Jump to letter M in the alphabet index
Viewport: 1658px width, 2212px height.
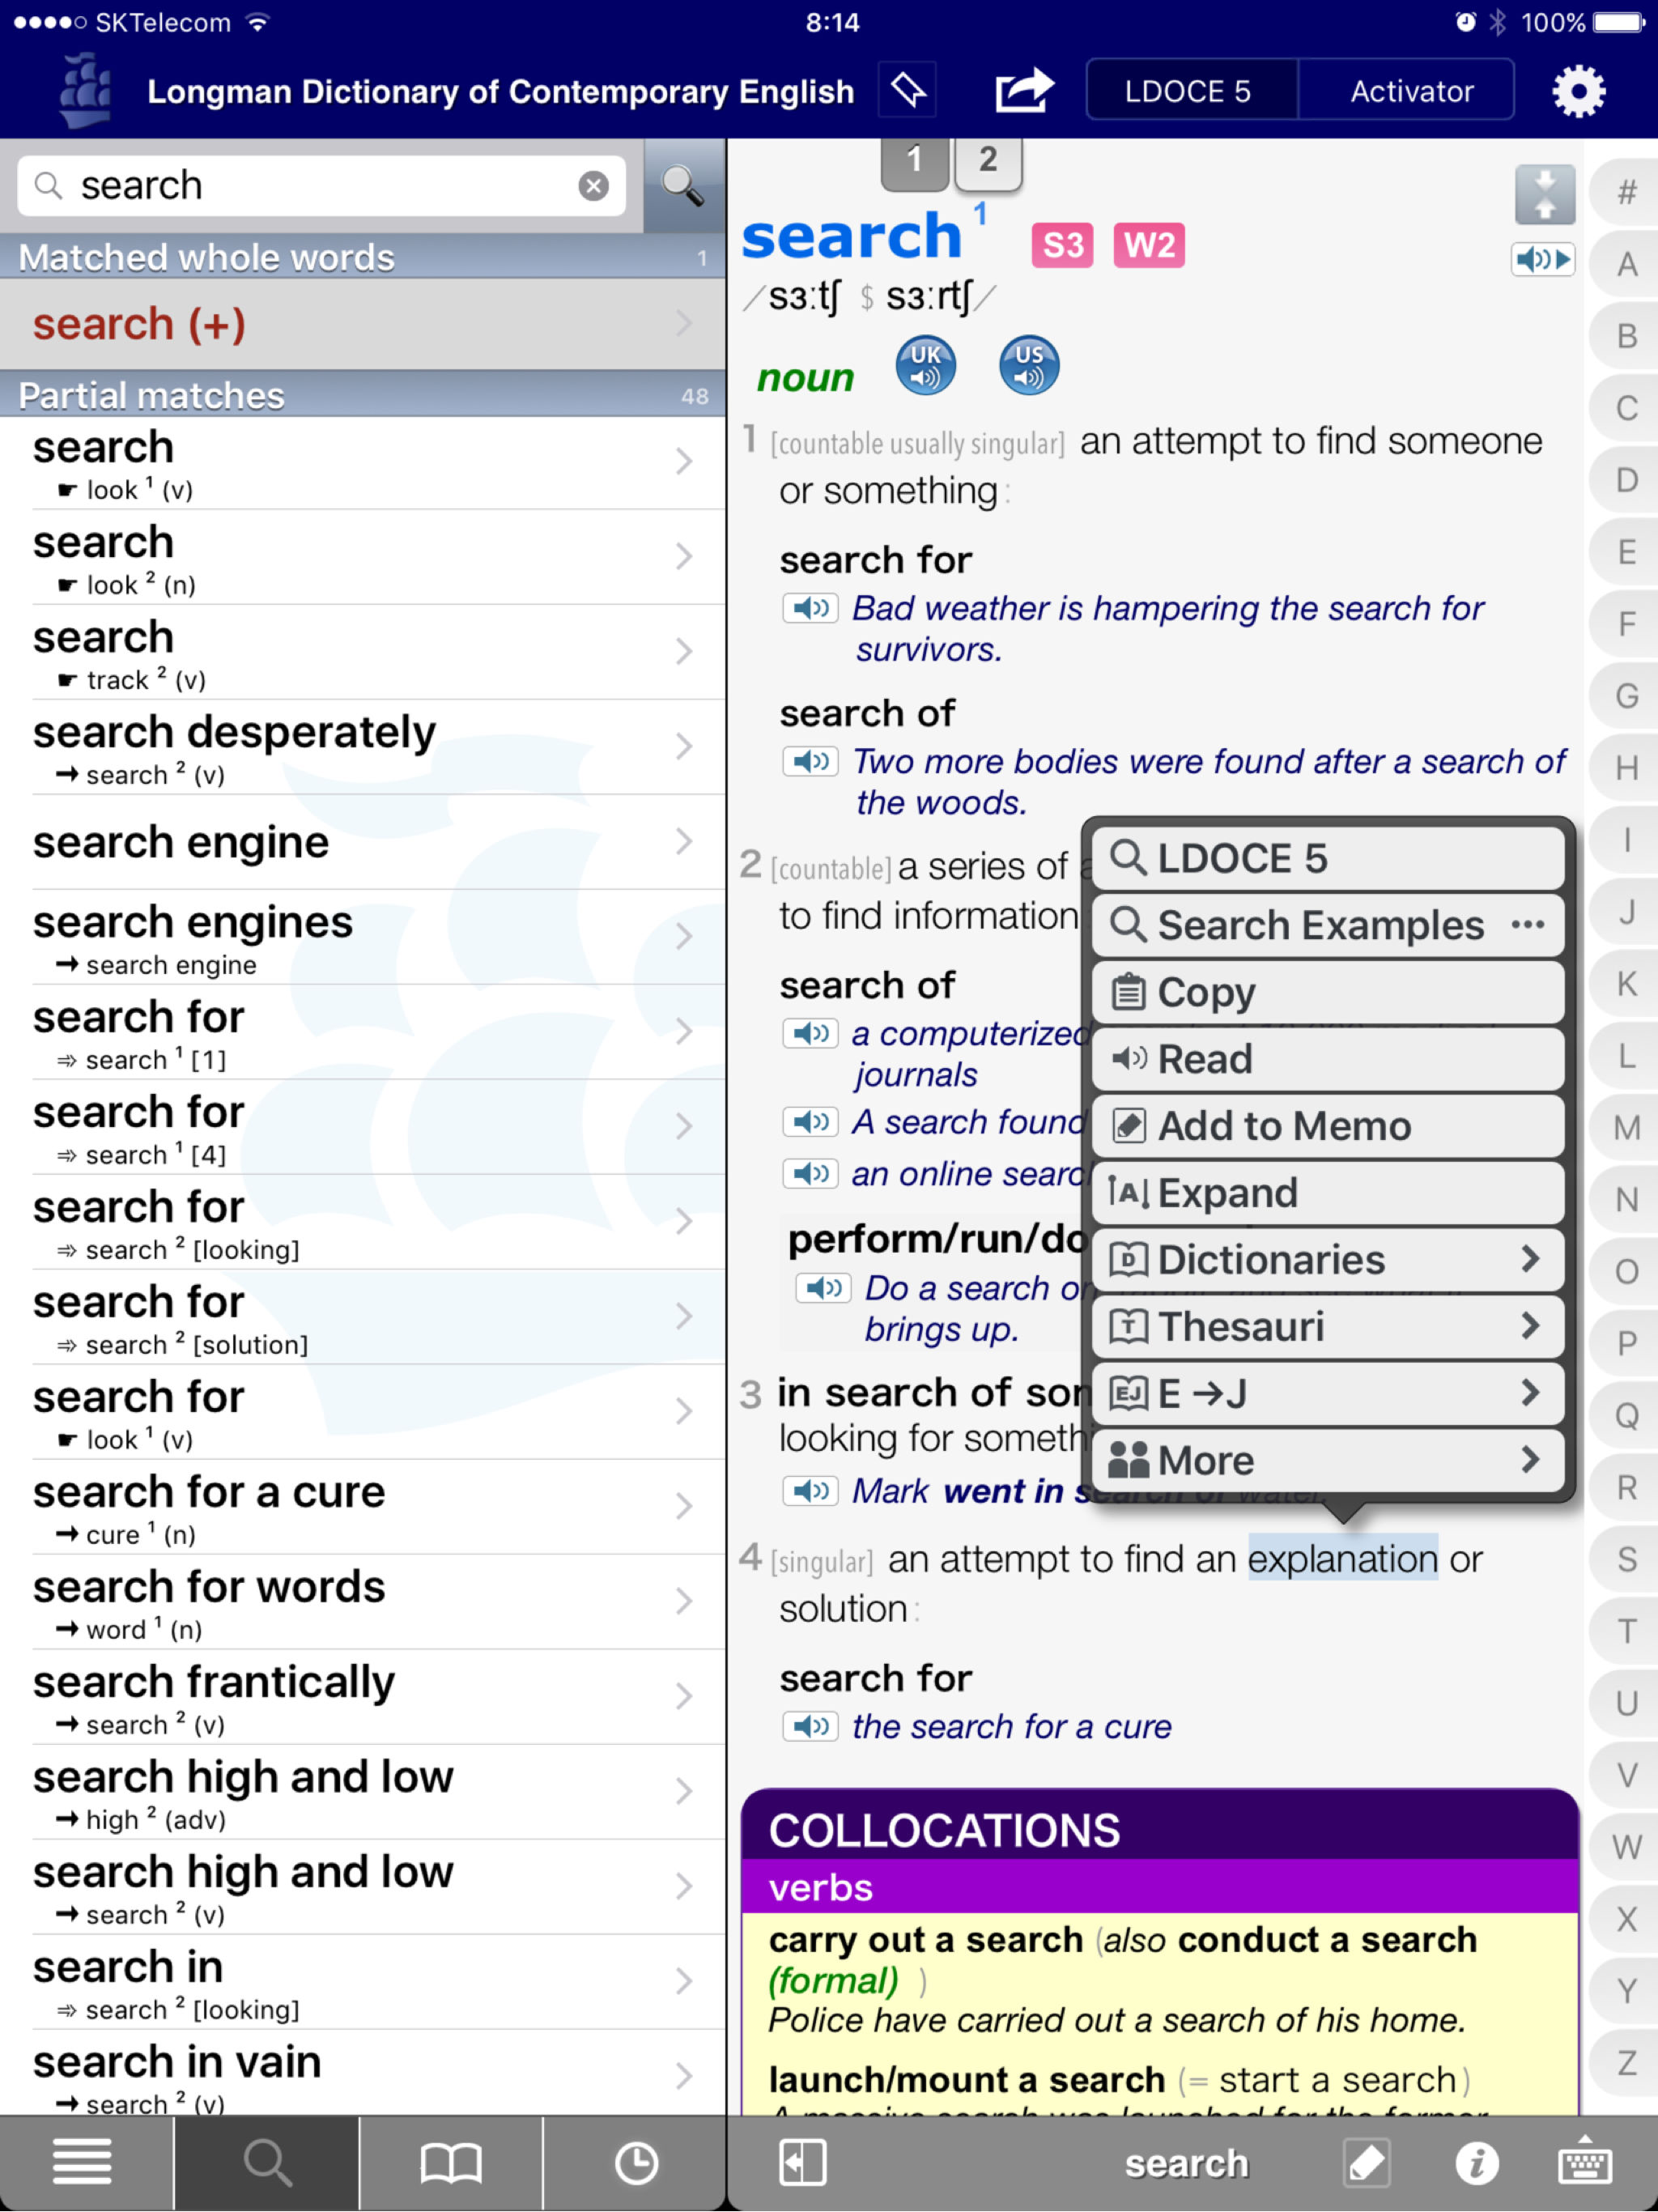tap(1624, 1127)
